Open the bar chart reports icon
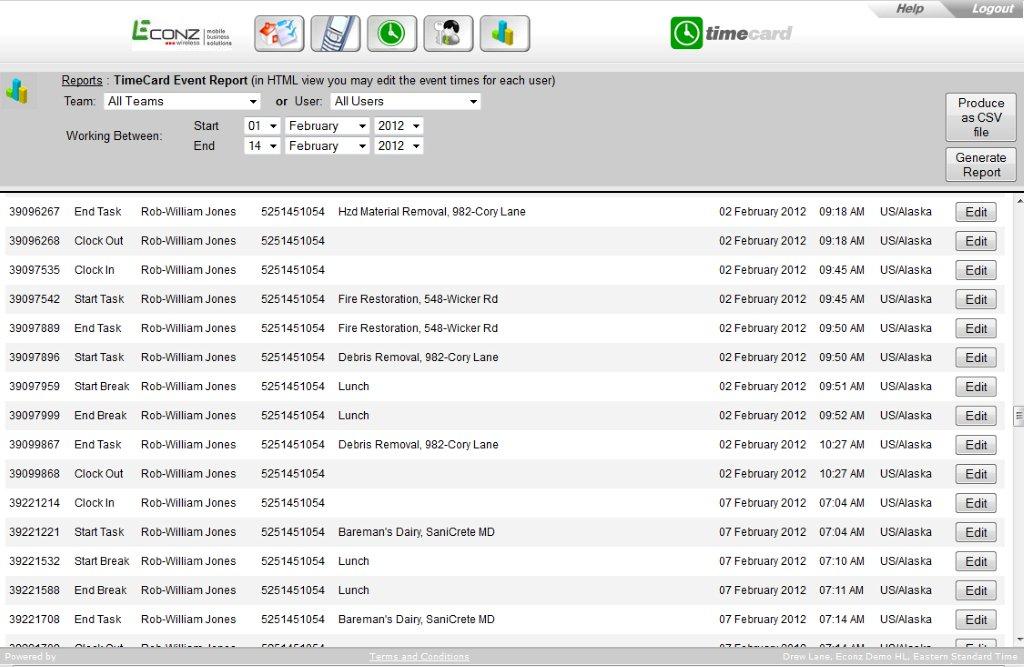The width and height of the screenshot is (1024, 667). tap(503, 32)
